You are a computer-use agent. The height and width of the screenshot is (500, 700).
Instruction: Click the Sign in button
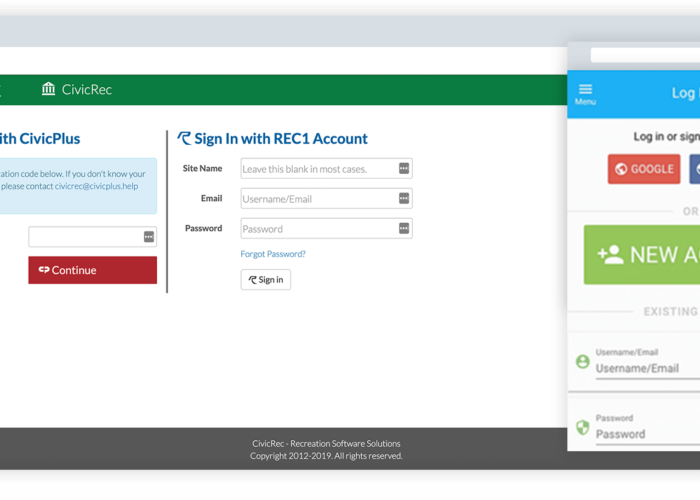tap(266, 279)
